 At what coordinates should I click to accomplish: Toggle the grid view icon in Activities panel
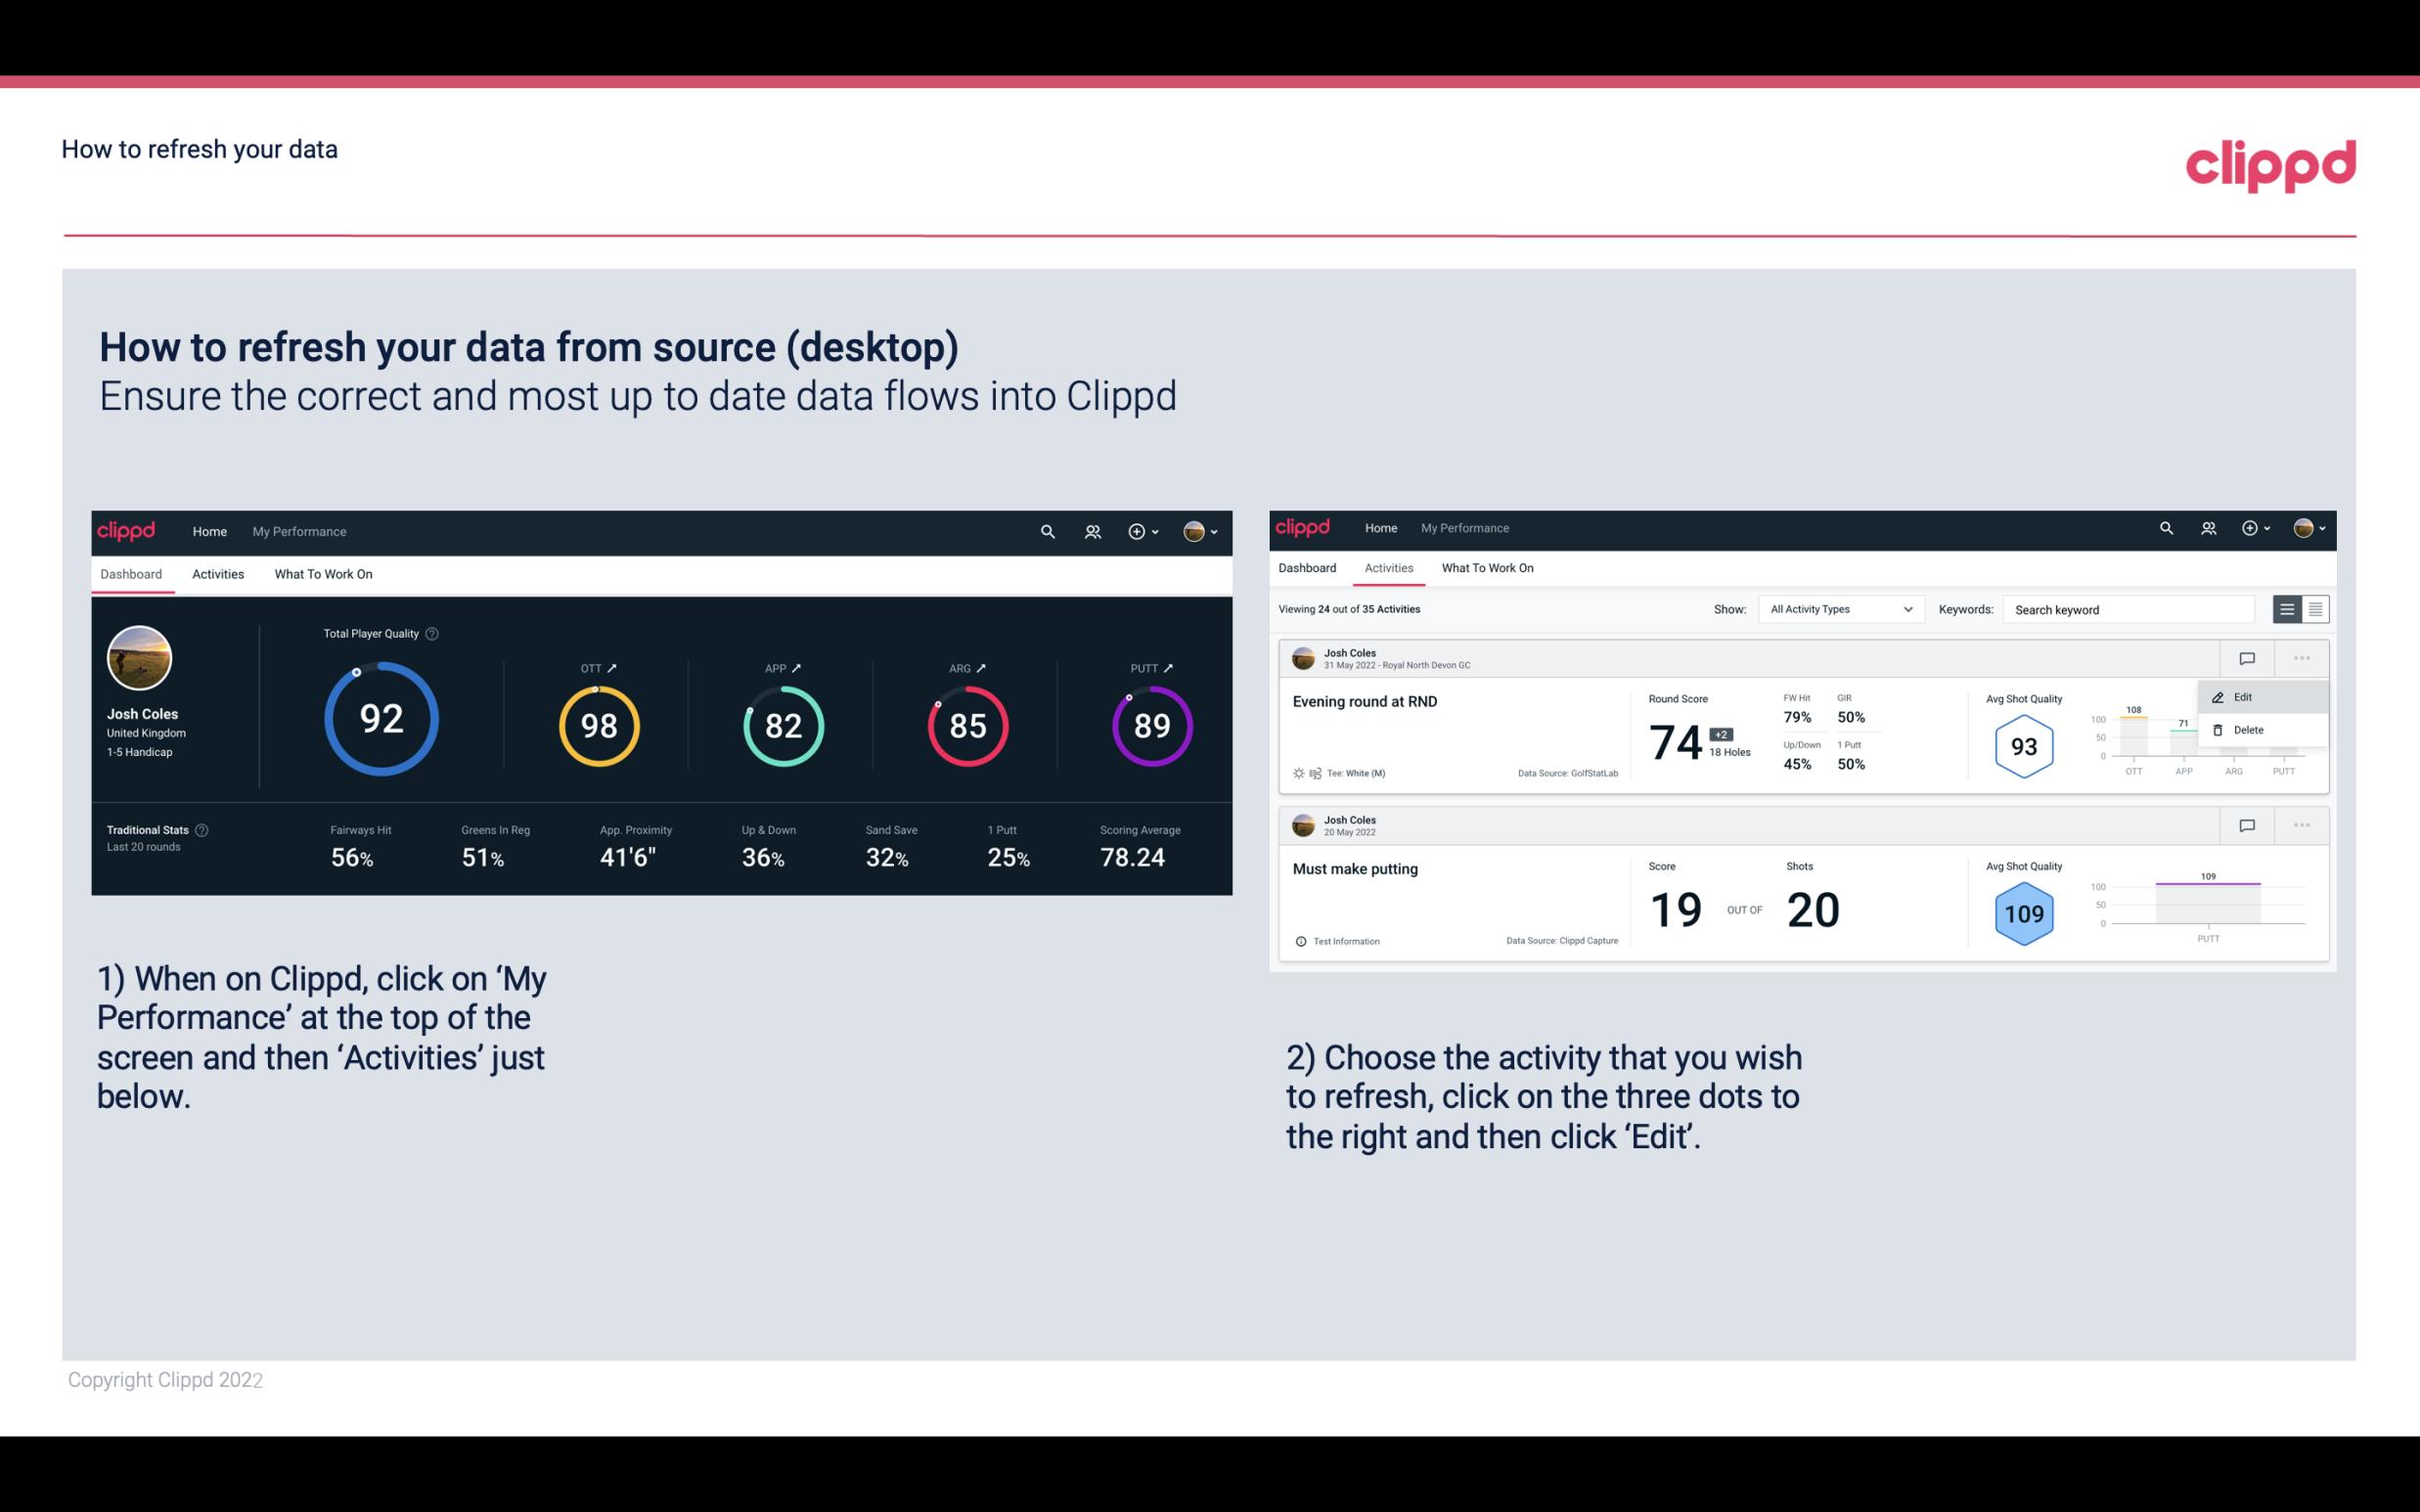(x=2313, y=609)
